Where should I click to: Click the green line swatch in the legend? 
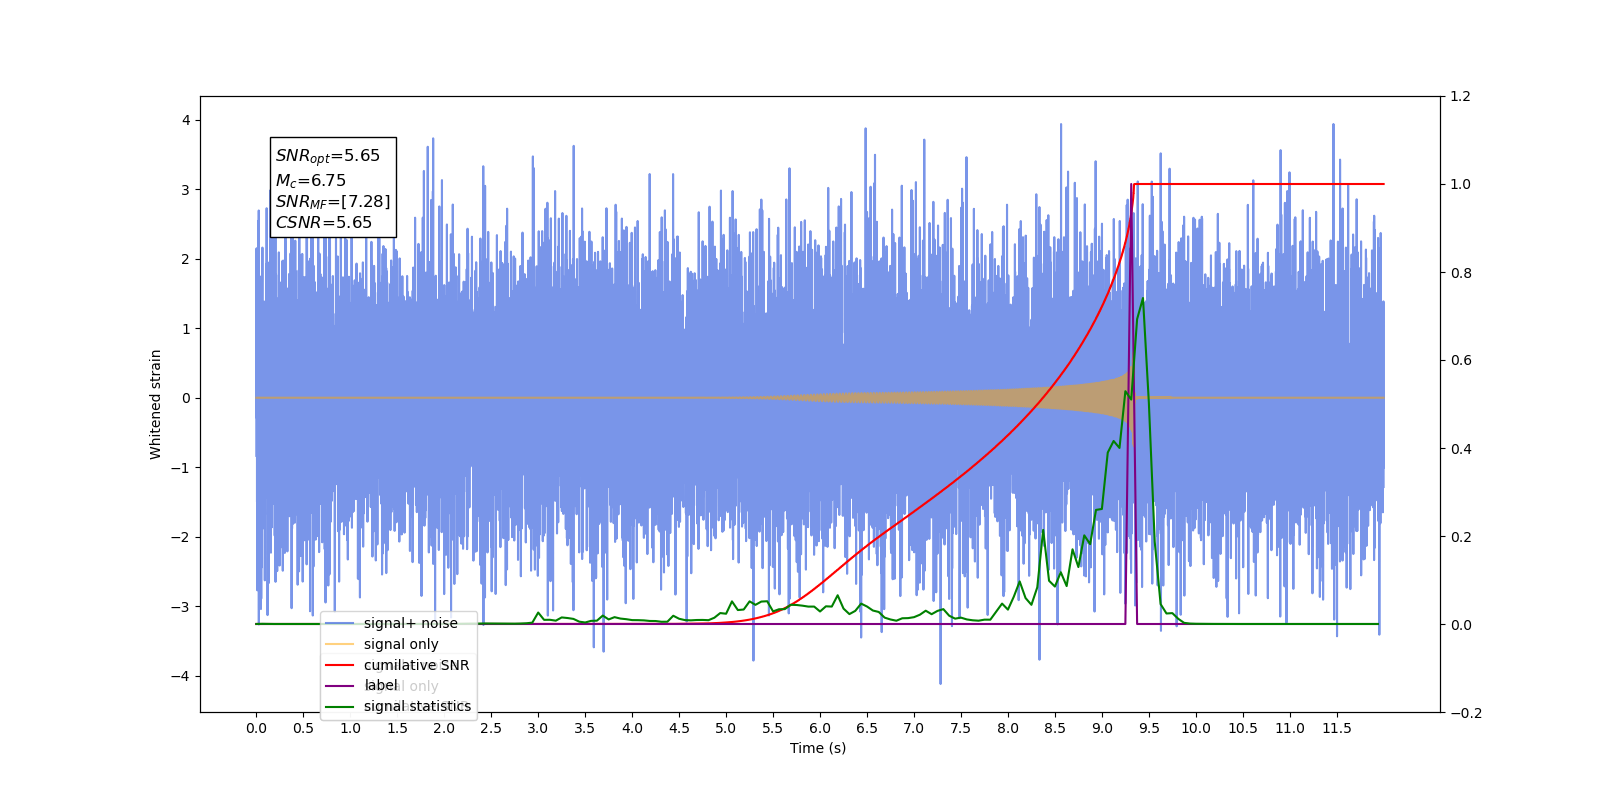[x=340, y=707]
